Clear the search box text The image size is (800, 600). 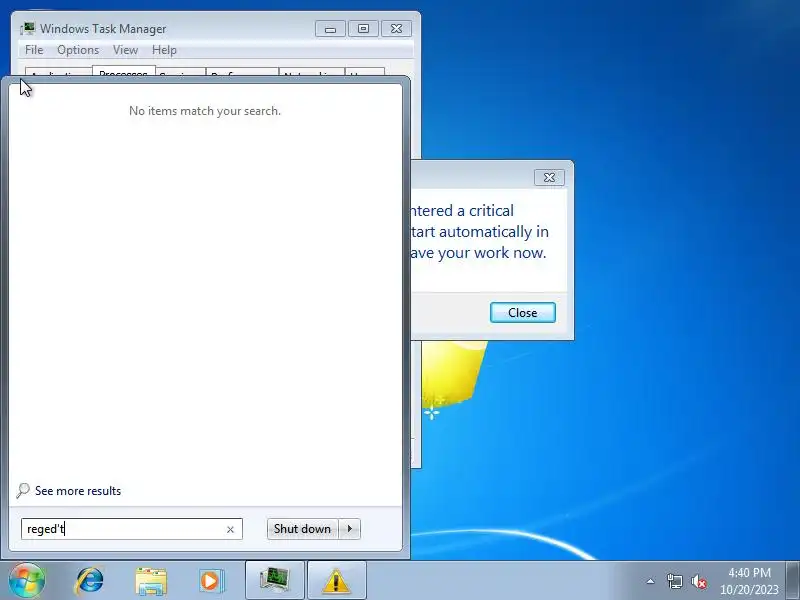[230, 530]
